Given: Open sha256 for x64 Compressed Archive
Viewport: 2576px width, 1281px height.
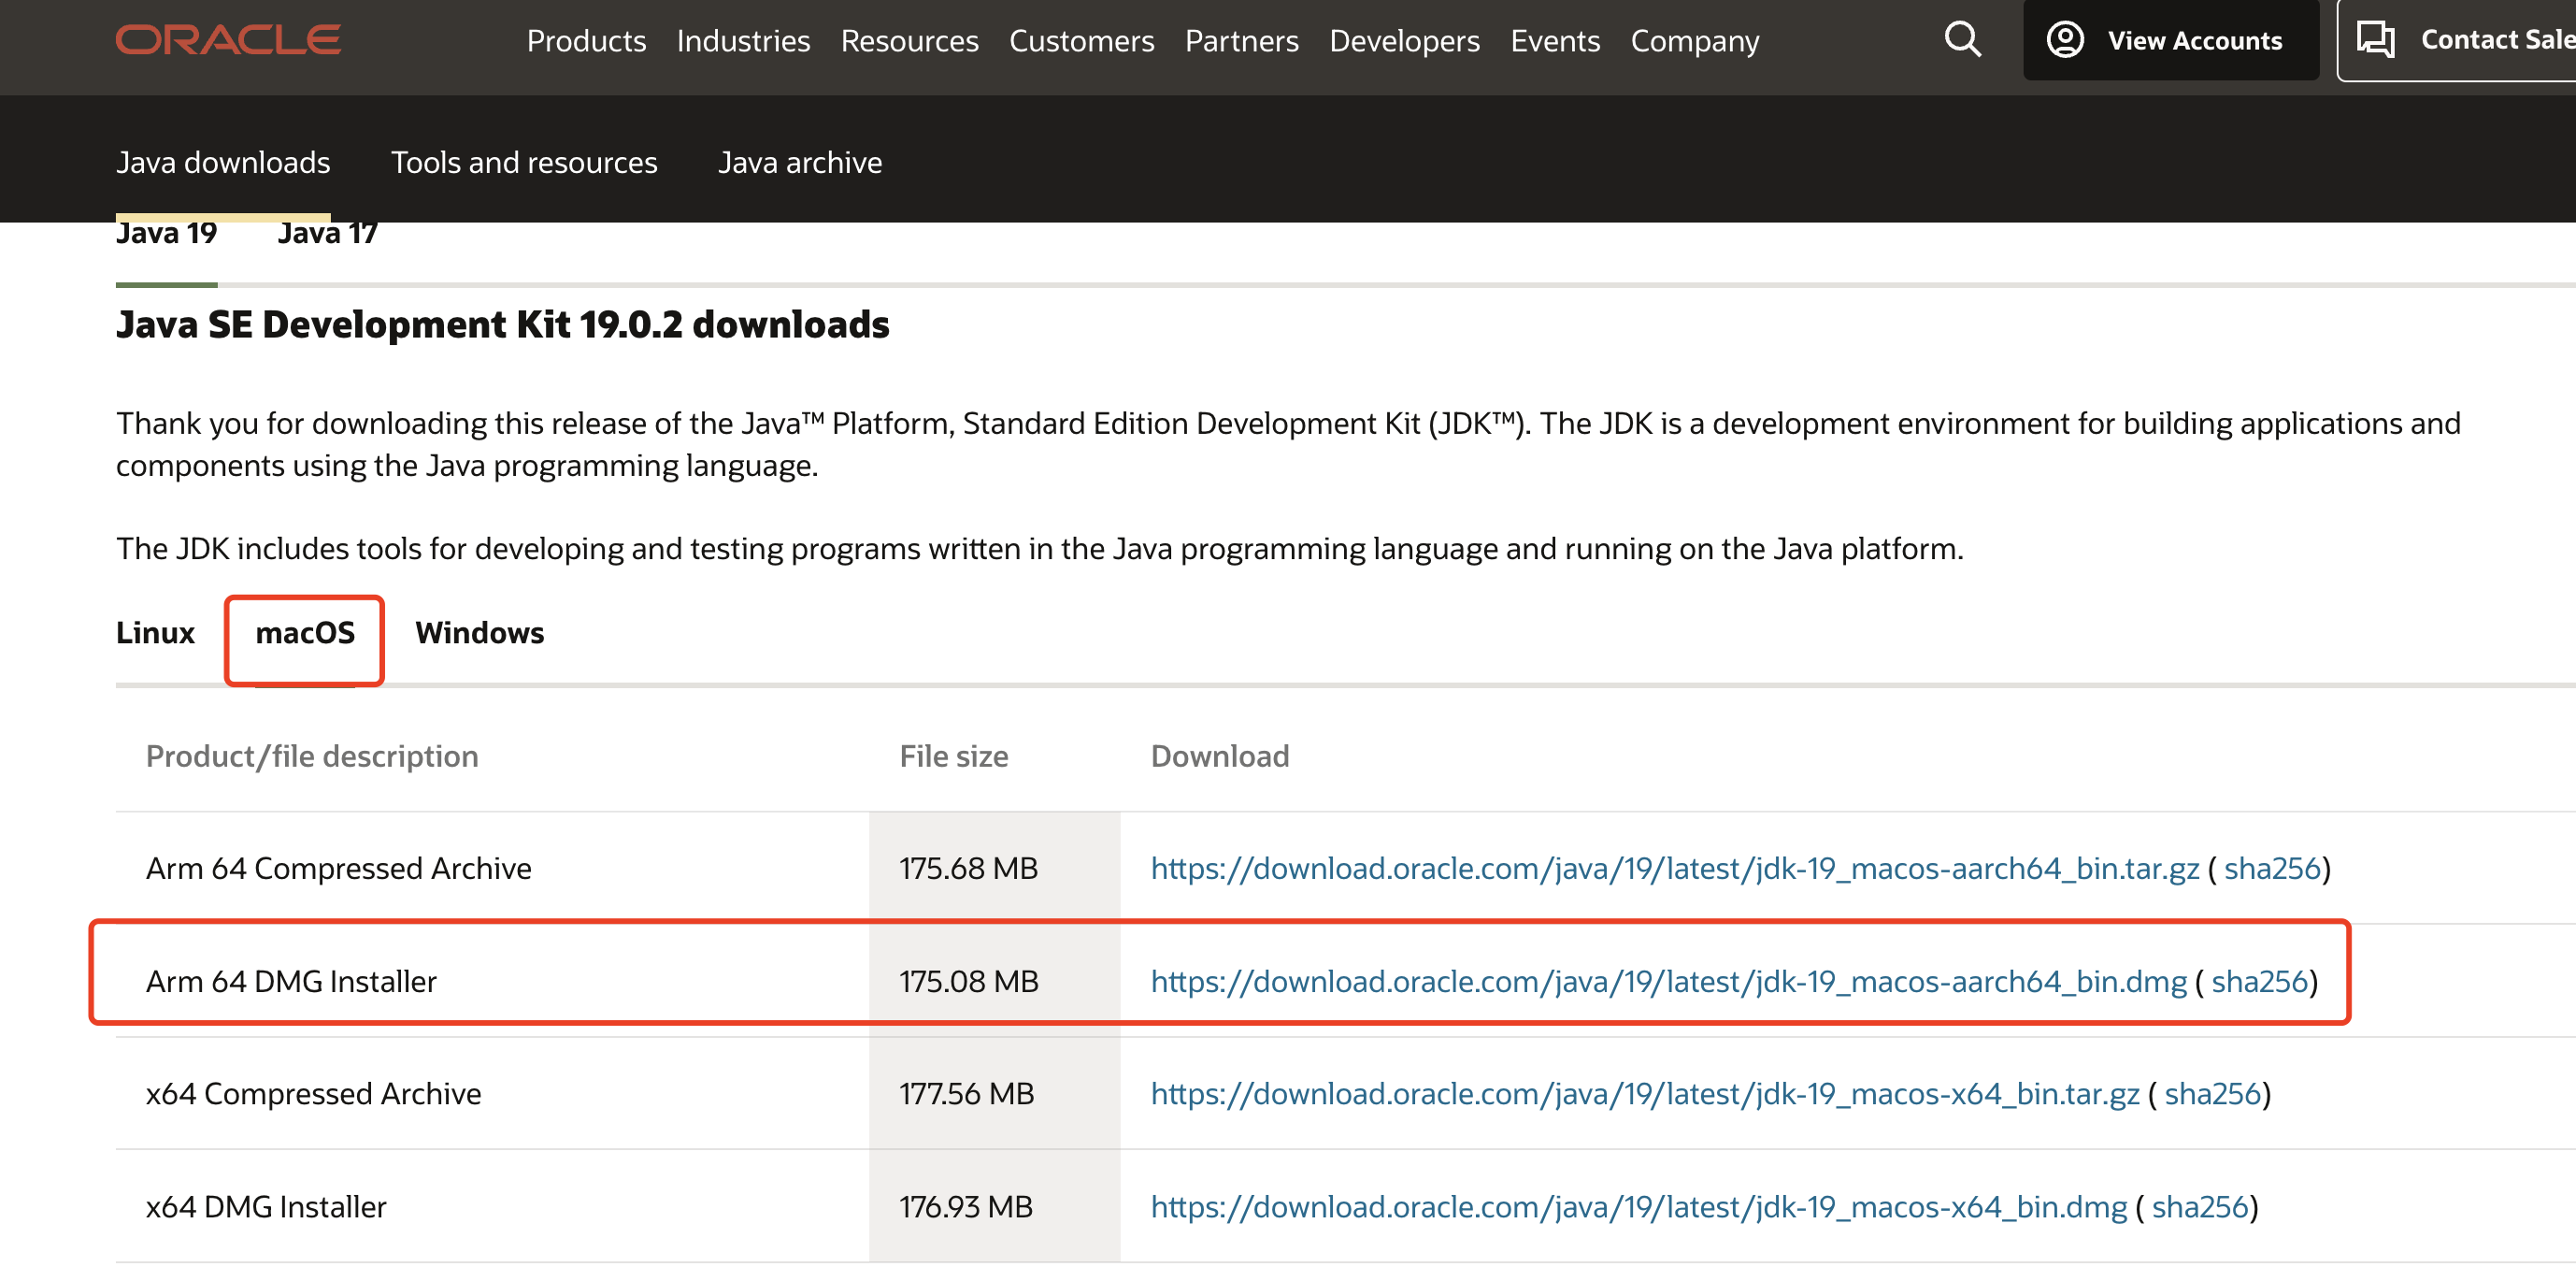Looking at the screenshot, I should (2212, 1093).
